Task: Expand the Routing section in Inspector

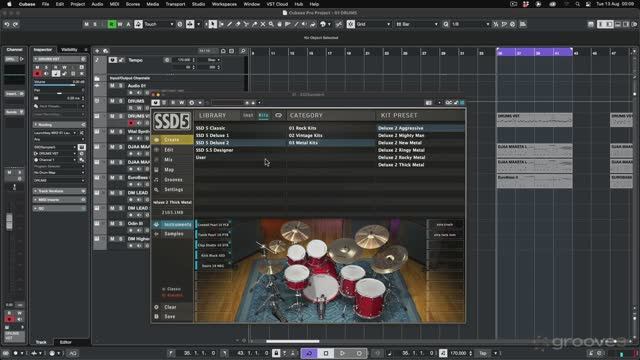Action: pos(60,124)
